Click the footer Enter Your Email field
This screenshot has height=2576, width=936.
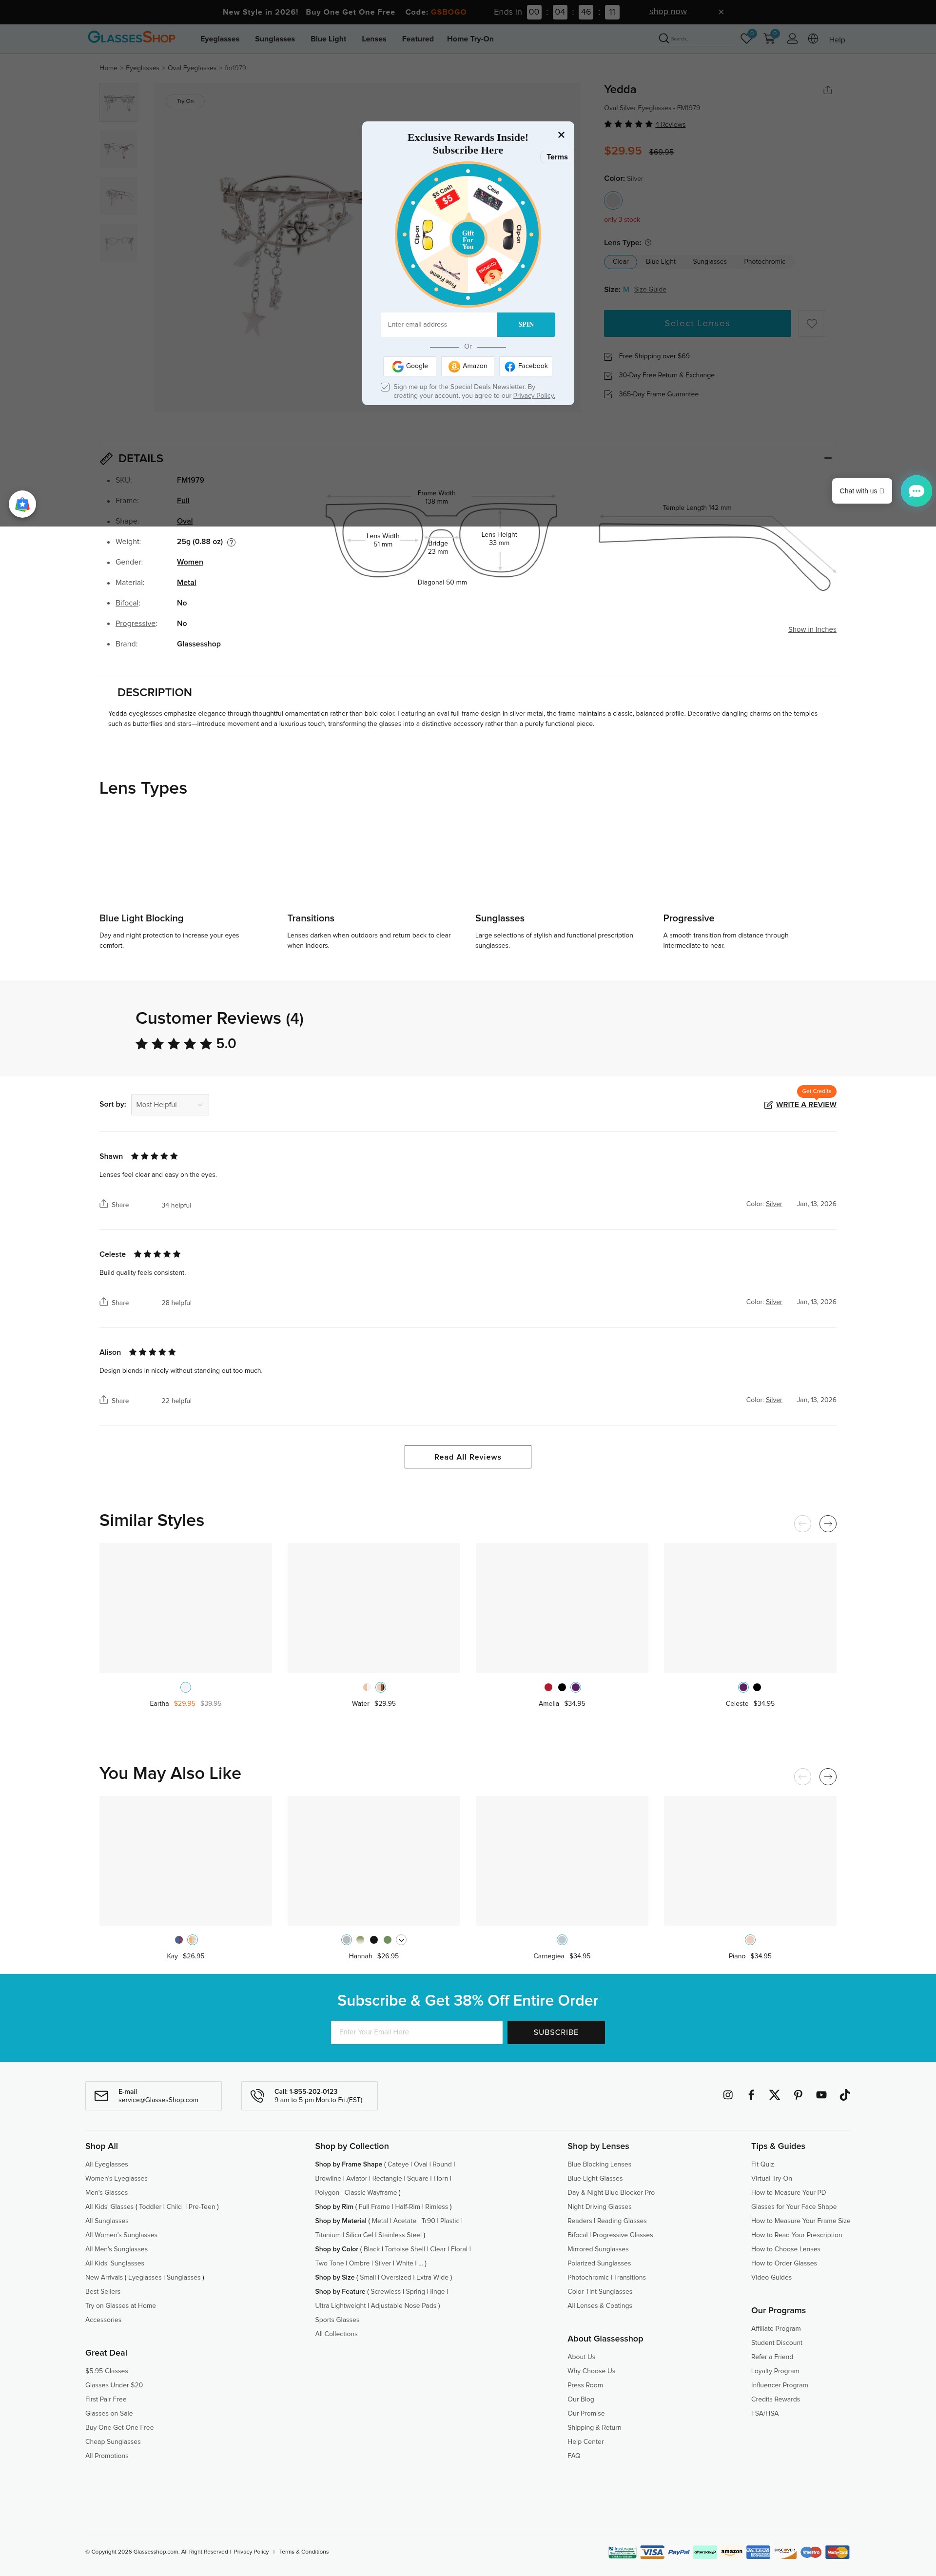(416, 2032)
